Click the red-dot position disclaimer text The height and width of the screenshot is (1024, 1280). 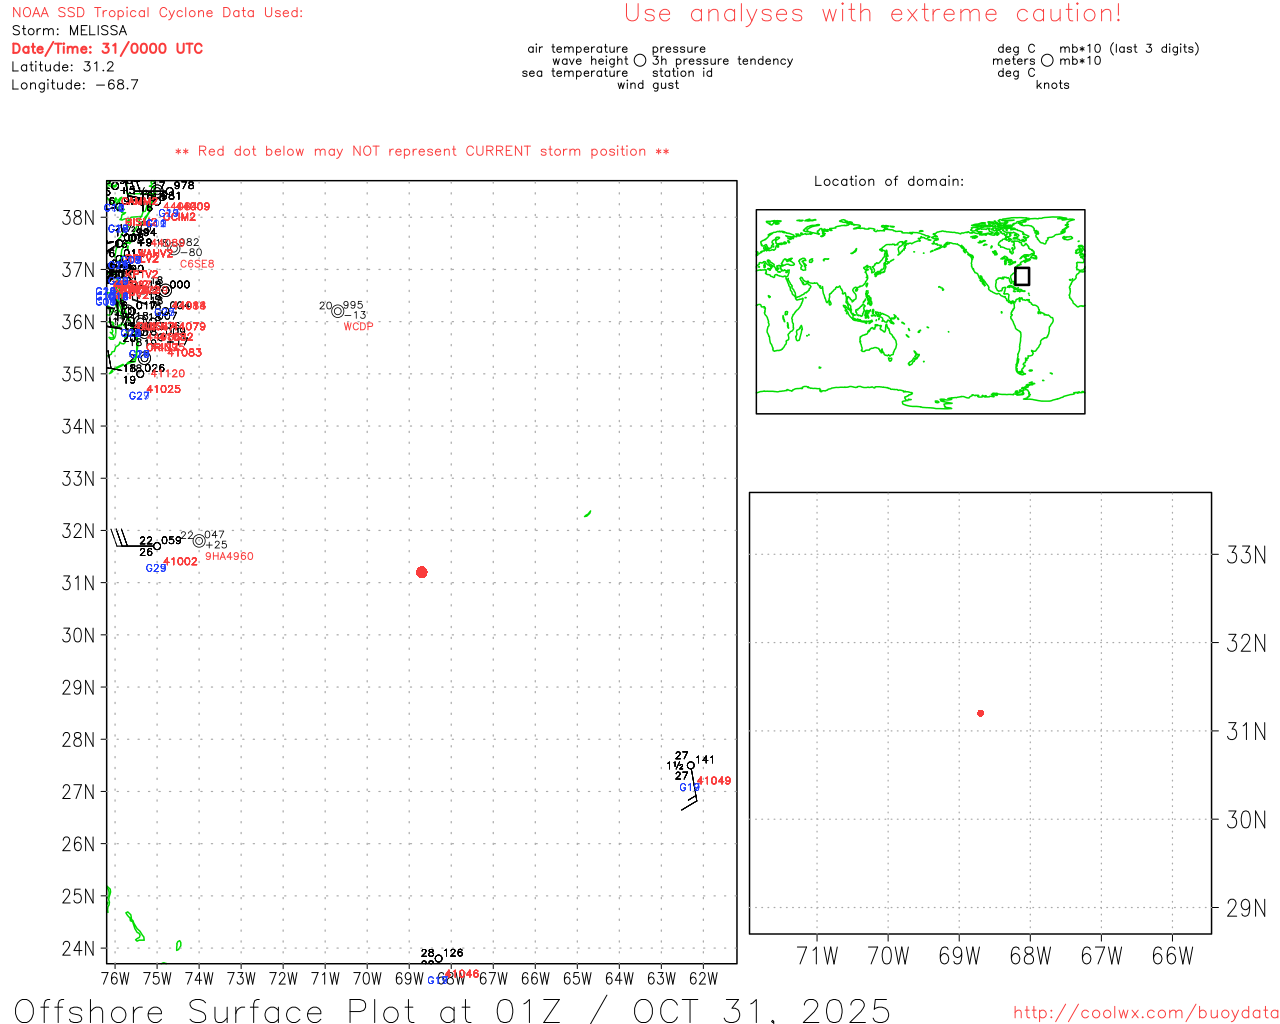pos(422,151)
